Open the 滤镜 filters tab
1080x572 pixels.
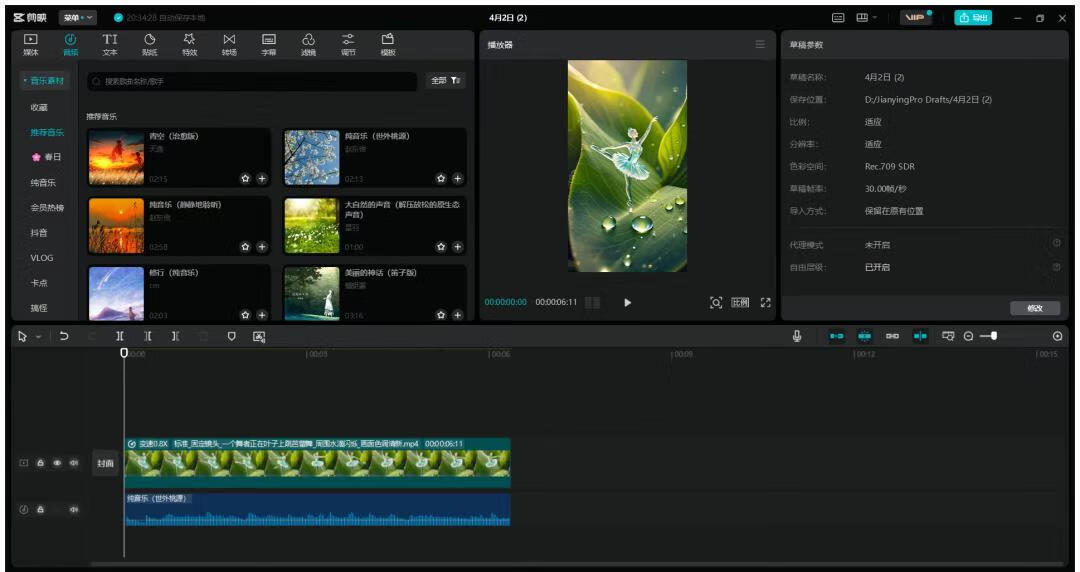point(309,44)
